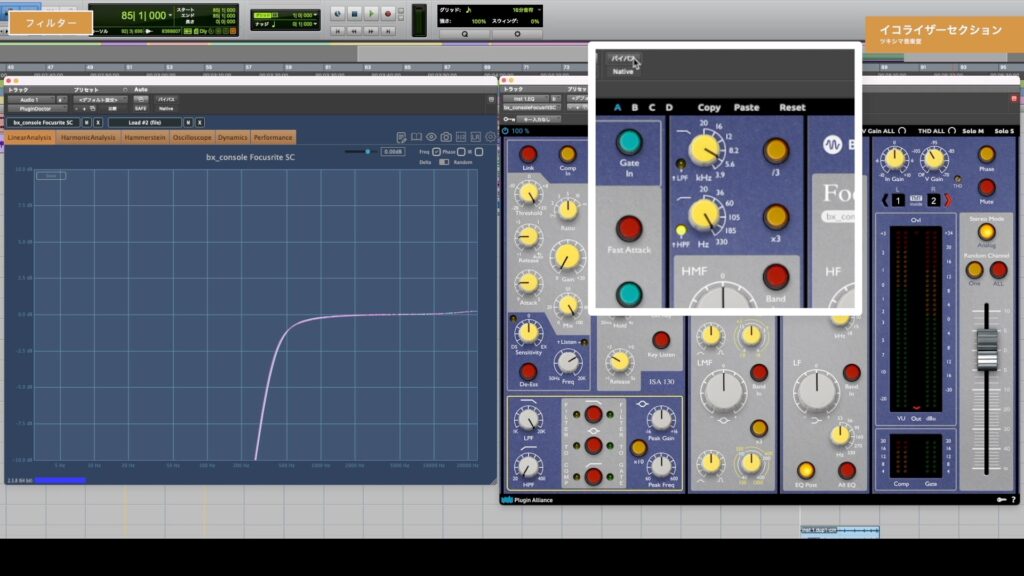Screen dimensions: 1024x576
Task: Click the Native button in PluginDoctor window header
Action: pos(166,108)
